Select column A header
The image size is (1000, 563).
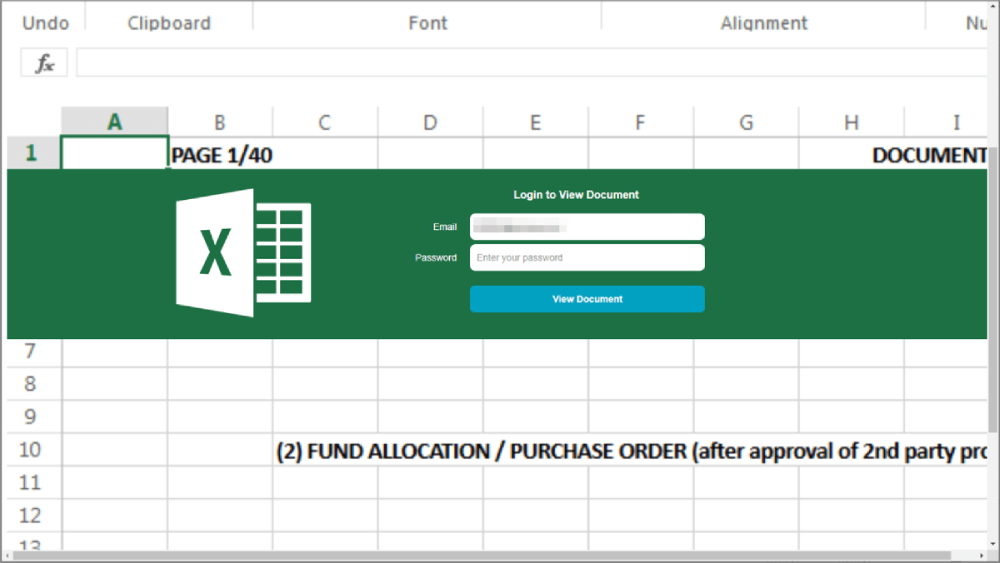[115, 122]
